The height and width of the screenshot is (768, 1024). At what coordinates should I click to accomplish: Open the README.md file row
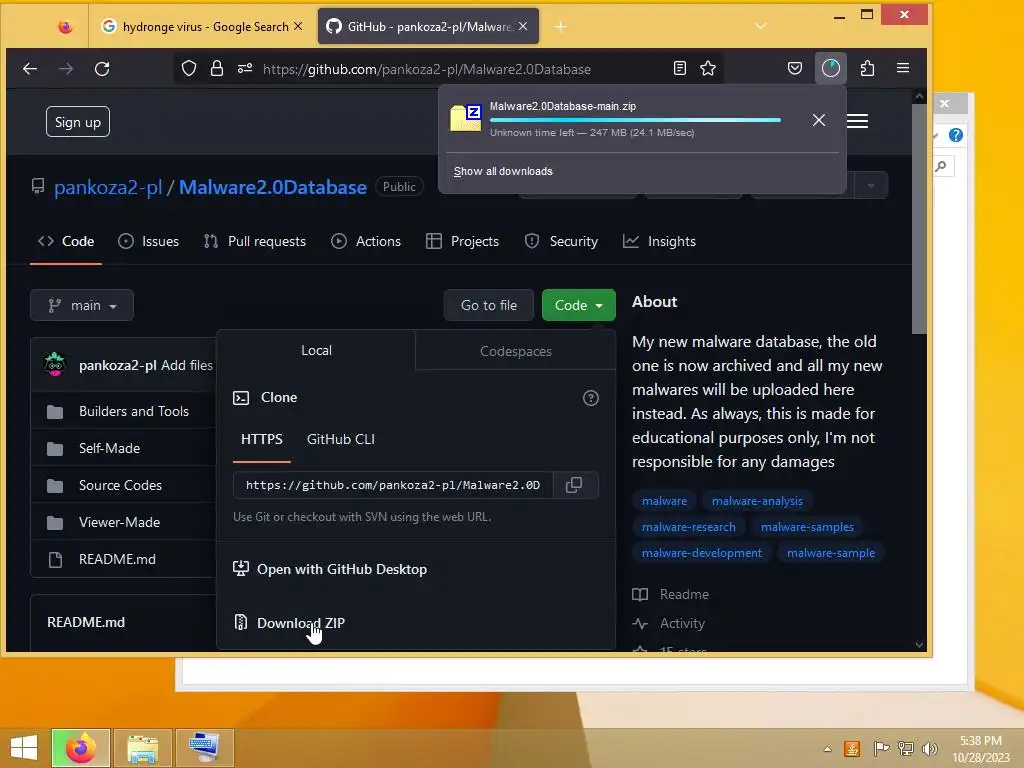(x=117, y=560)
